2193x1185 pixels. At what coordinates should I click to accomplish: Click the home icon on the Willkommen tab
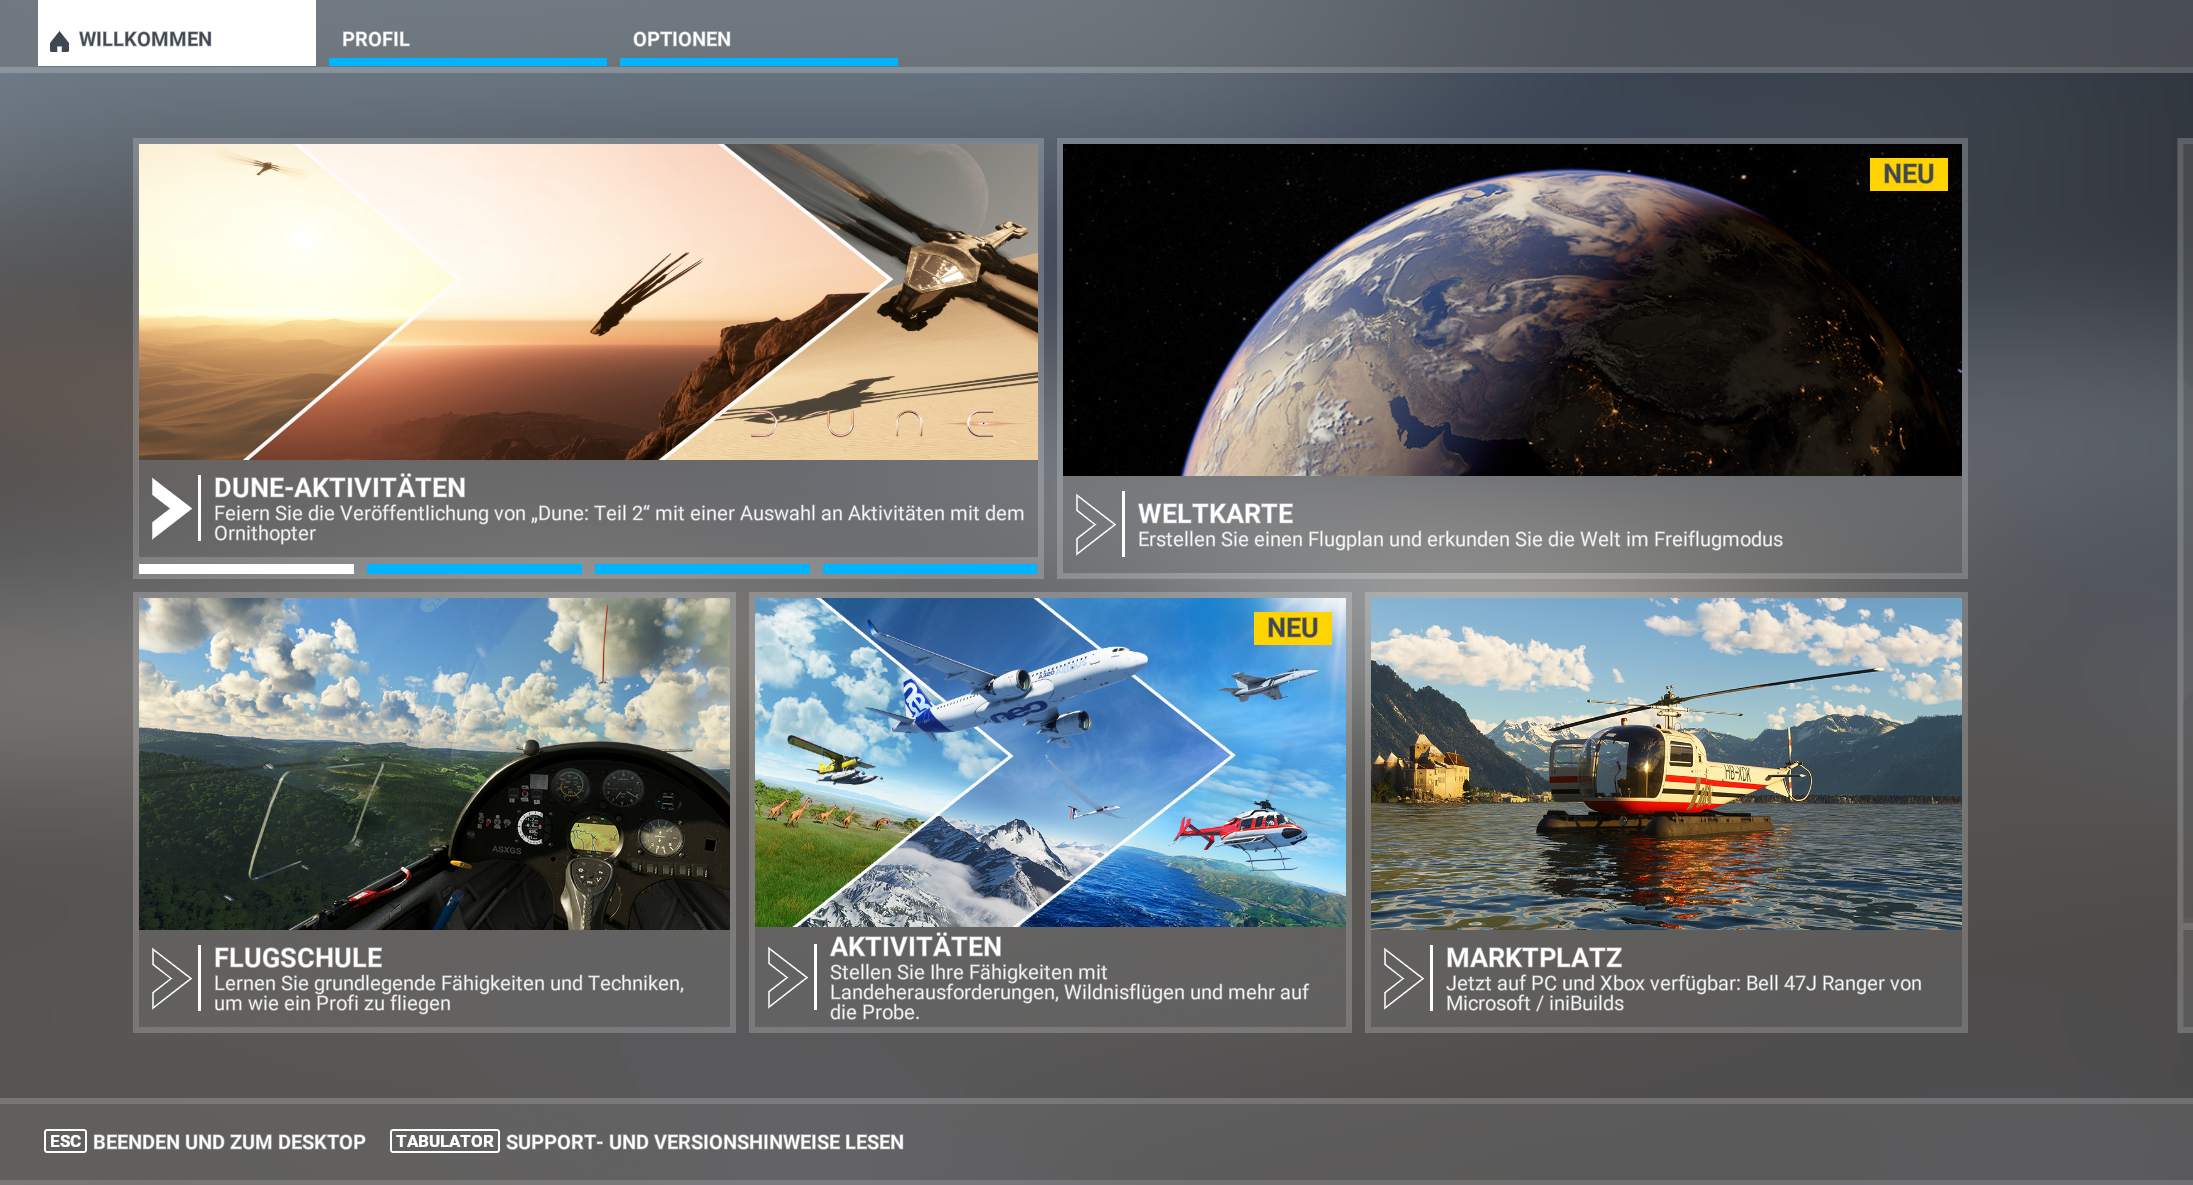pyautogui.click(x=59, y=41)
